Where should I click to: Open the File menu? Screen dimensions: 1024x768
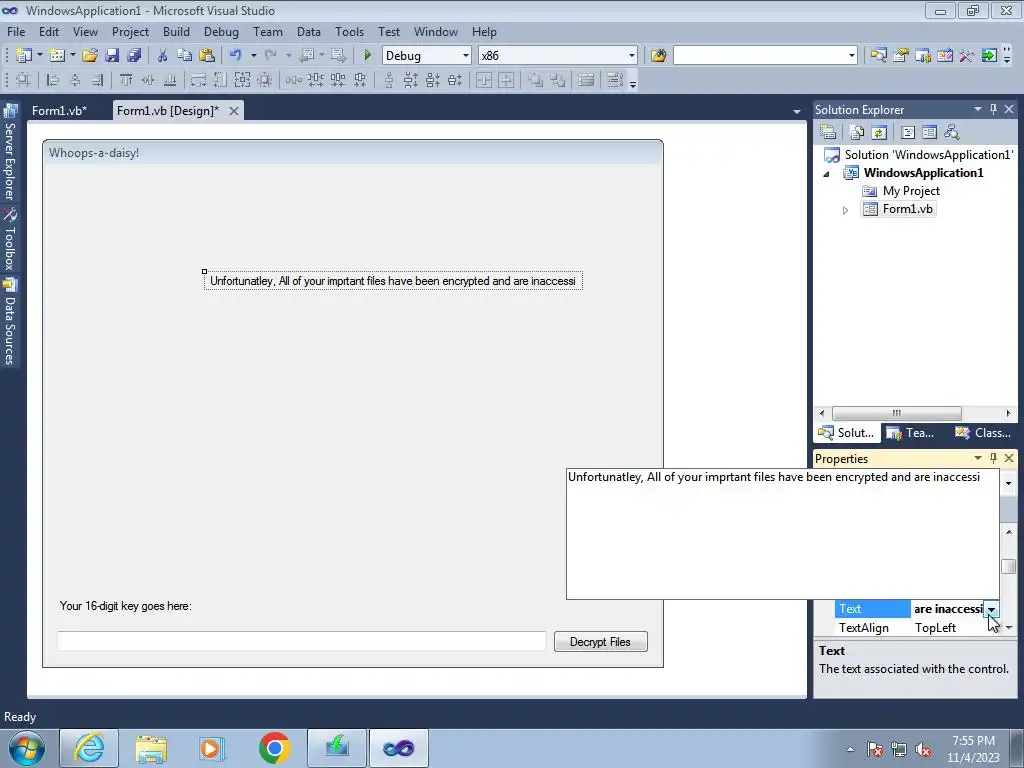click(16, 31)
